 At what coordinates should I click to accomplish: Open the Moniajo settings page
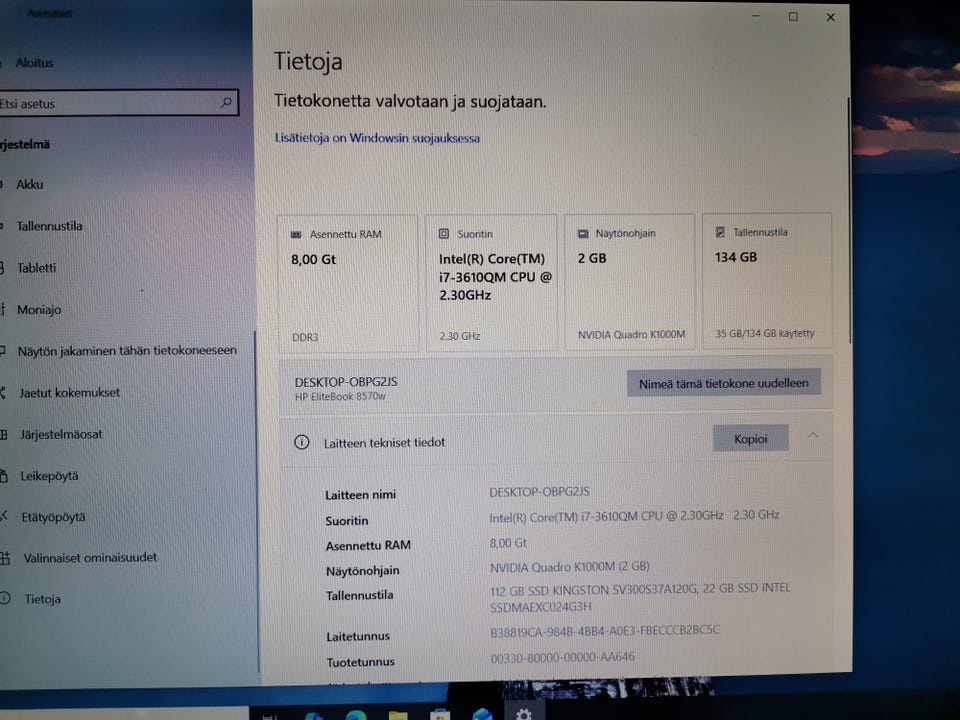coord(39,310)
